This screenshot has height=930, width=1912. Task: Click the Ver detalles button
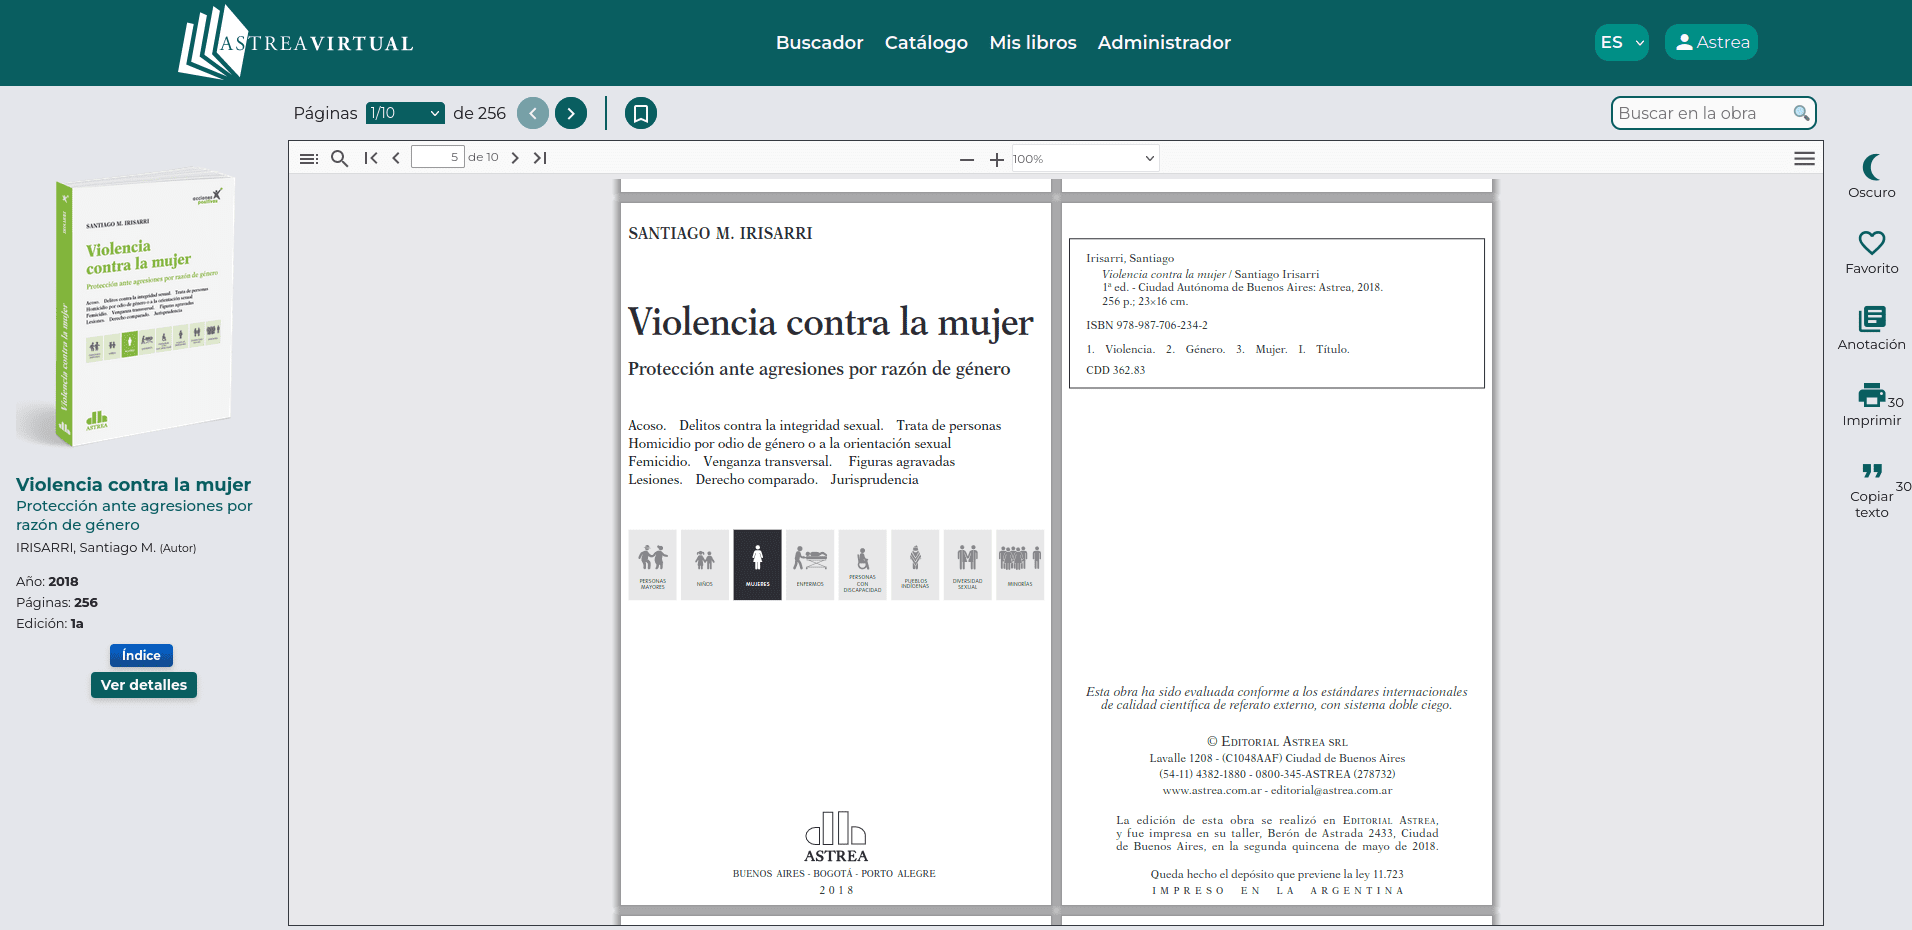pos(144,685)
